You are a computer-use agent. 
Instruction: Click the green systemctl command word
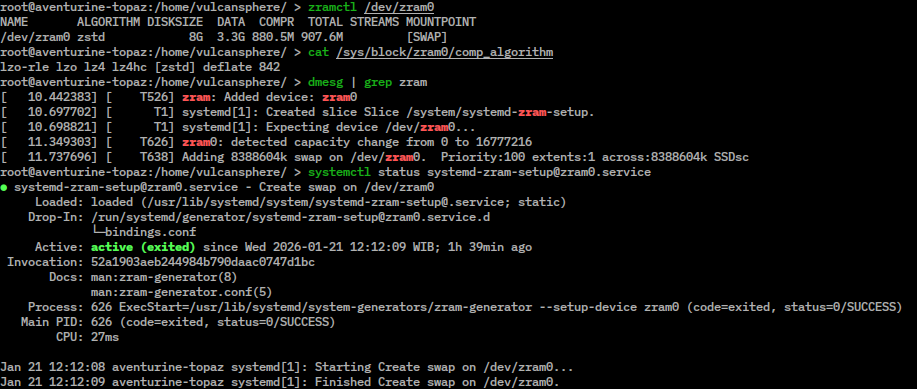click(339, 173)
